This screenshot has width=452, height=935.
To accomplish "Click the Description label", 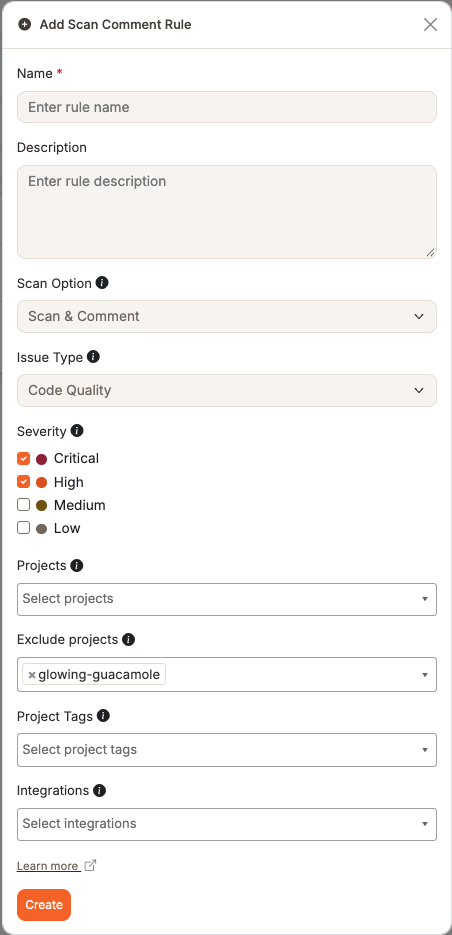I will (52, 147).
